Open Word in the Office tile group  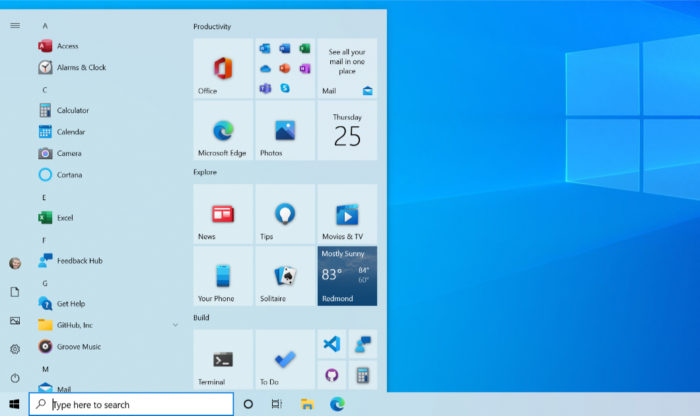(x=285, y=48)
